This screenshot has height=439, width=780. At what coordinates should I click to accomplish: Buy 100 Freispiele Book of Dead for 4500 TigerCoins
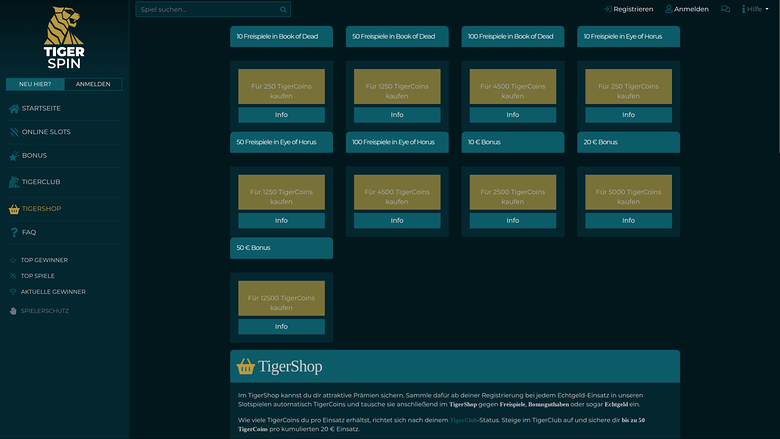tap(513, 87)
